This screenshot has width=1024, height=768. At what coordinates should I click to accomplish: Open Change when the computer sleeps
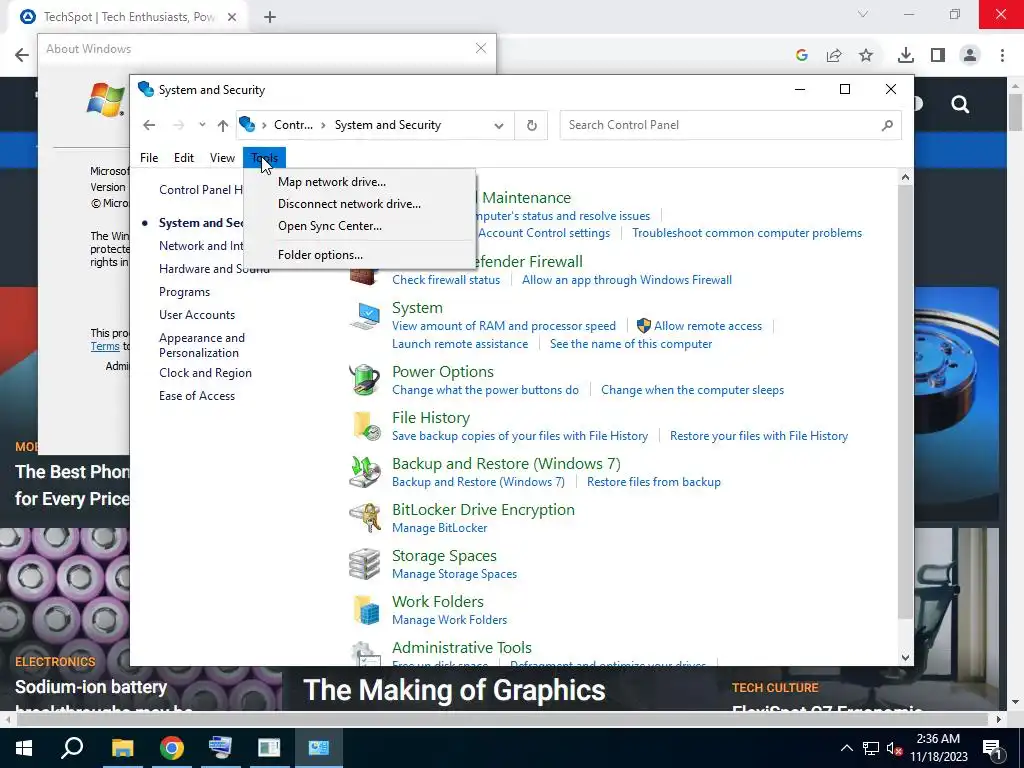pyautogui.click(x=692, y=390)
